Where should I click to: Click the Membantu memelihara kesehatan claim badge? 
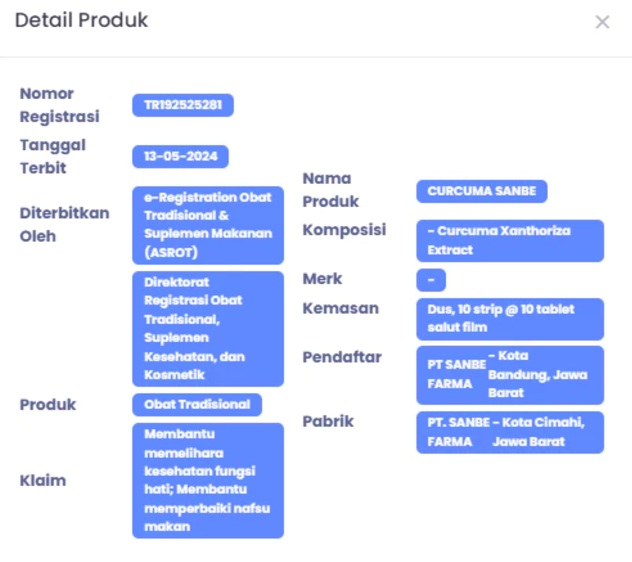pos(208,480)
